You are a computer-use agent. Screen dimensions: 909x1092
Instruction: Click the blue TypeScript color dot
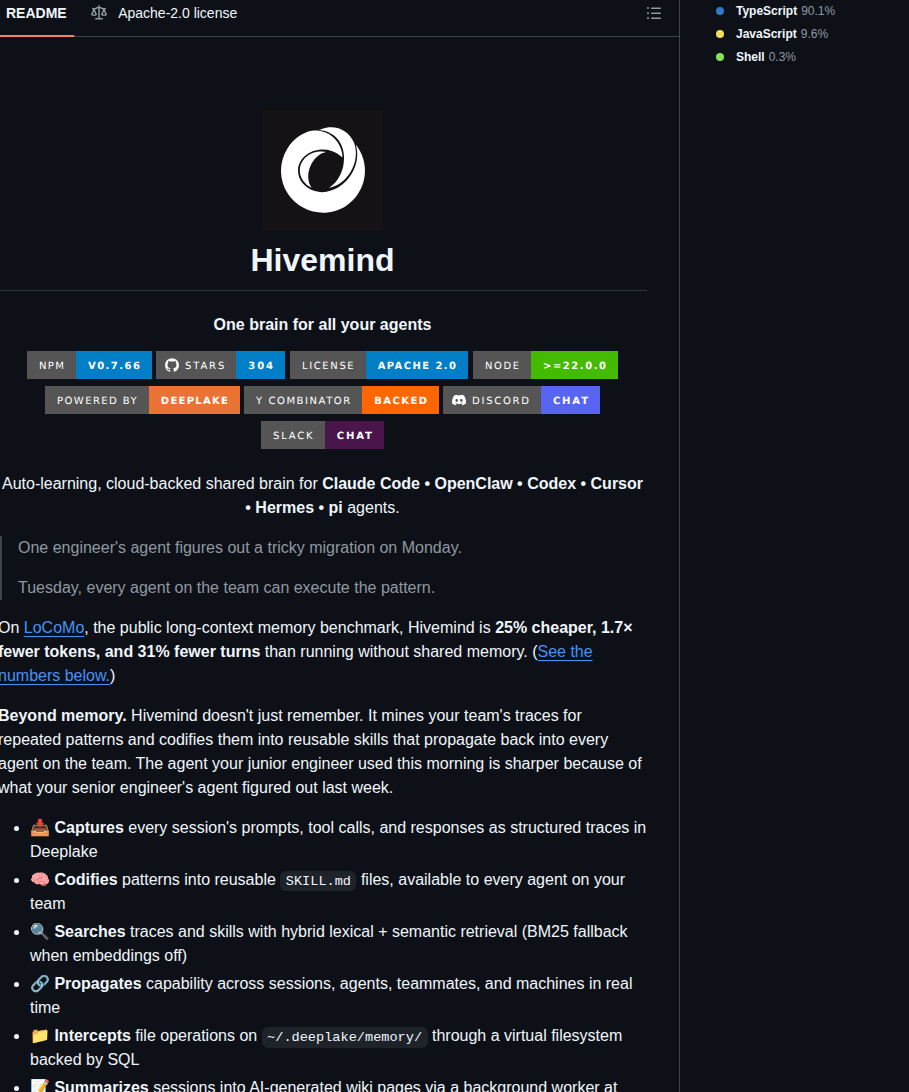coord(720,11)
